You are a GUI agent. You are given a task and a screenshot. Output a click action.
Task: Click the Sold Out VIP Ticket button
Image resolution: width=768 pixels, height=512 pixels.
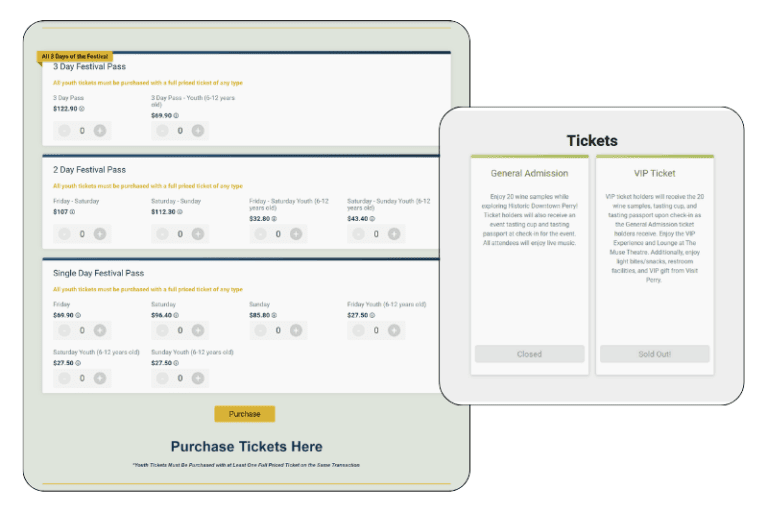[655, 354]
